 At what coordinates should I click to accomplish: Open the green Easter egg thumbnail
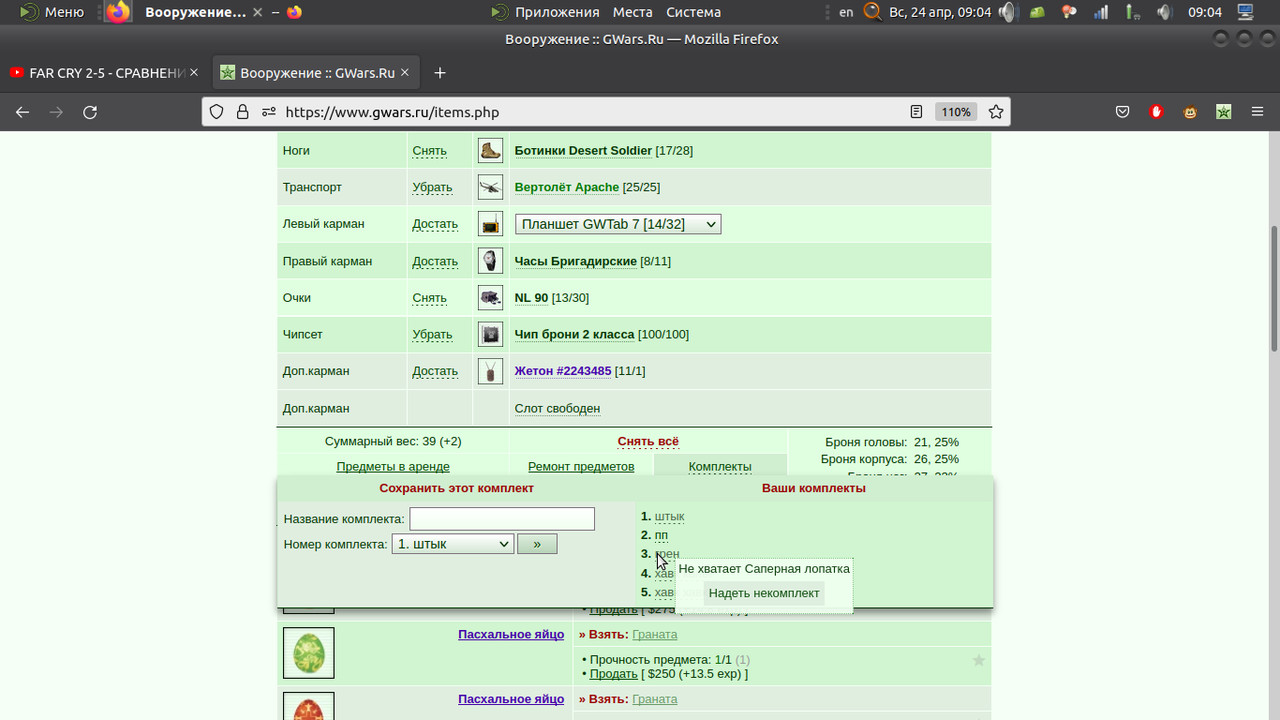point(309,653)
